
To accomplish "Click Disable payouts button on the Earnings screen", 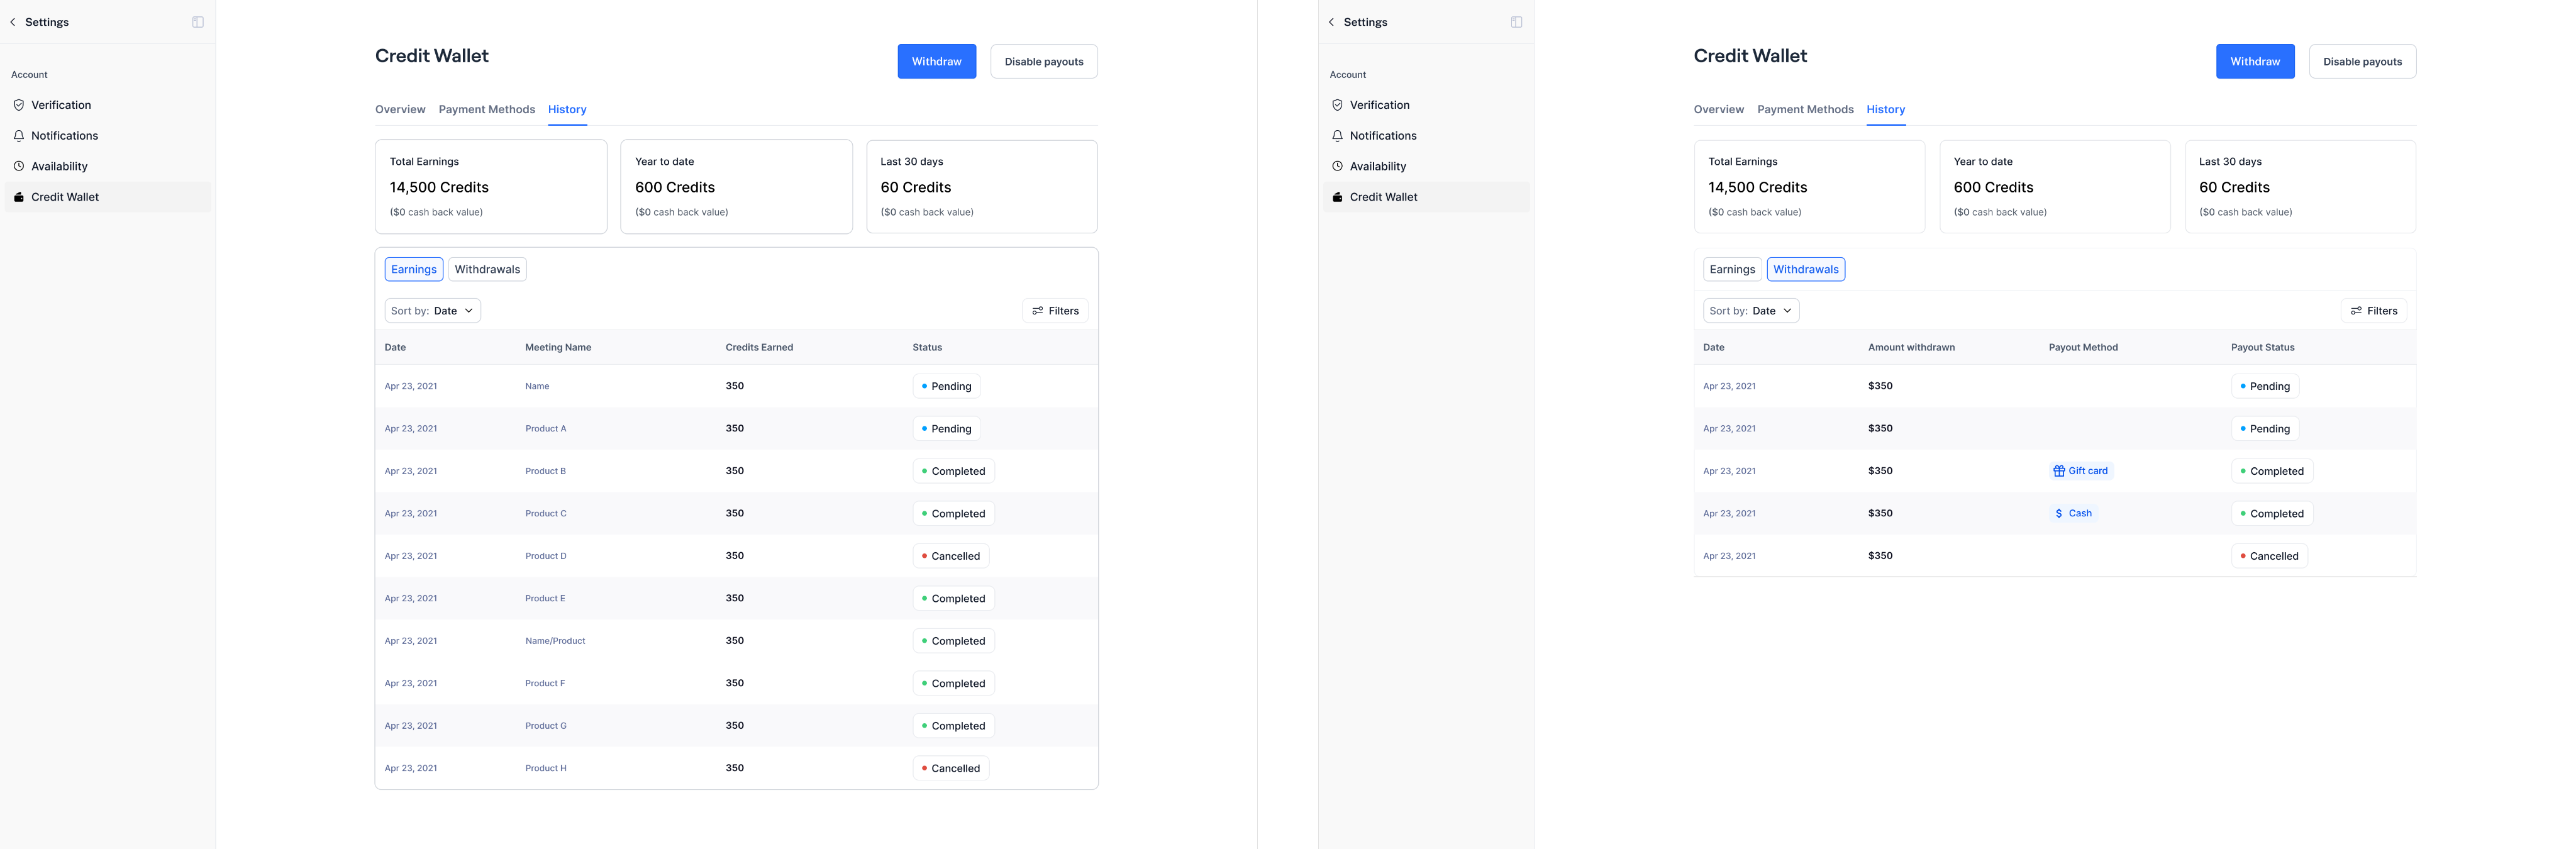I will [x=1043, y=62].
